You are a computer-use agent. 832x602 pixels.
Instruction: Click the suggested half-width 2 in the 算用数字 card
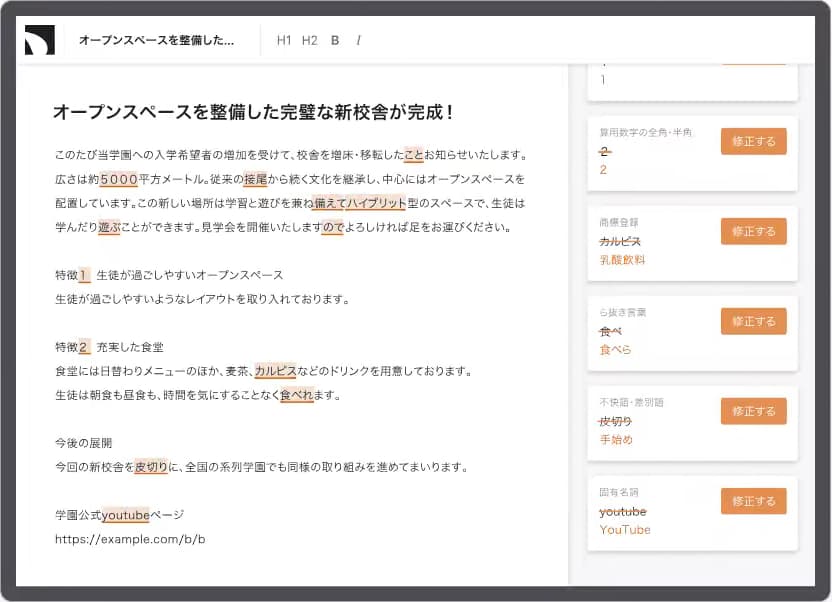click(x=603, y=170)
